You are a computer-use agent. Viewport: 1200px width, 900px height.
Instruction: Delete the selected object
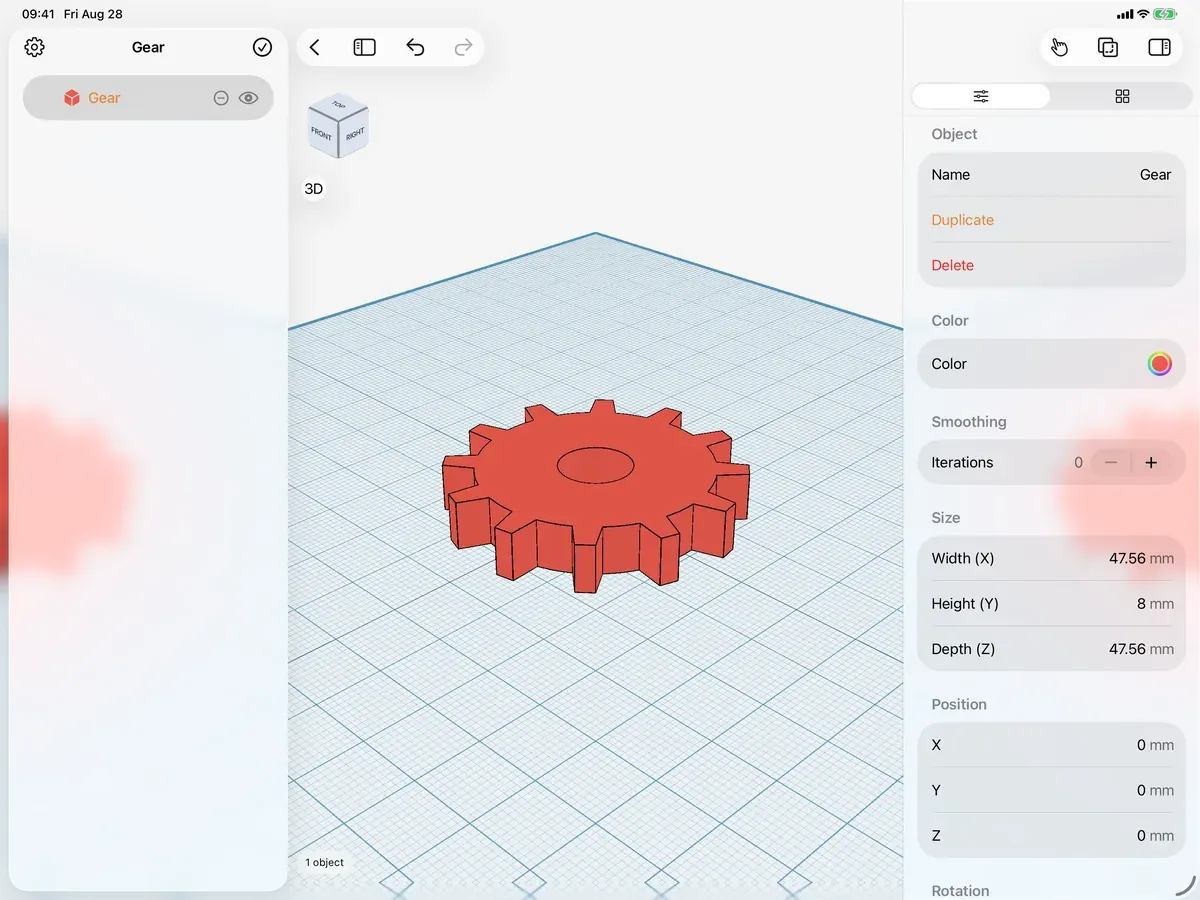click(x=952, y=265)
